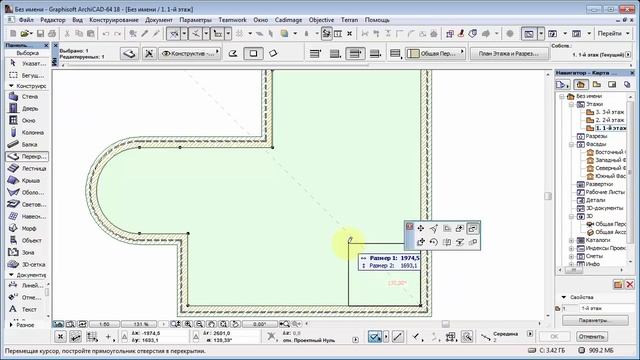Open the 2. 2-й этаж story
The image size is (640, 360).
coord(605,120)
